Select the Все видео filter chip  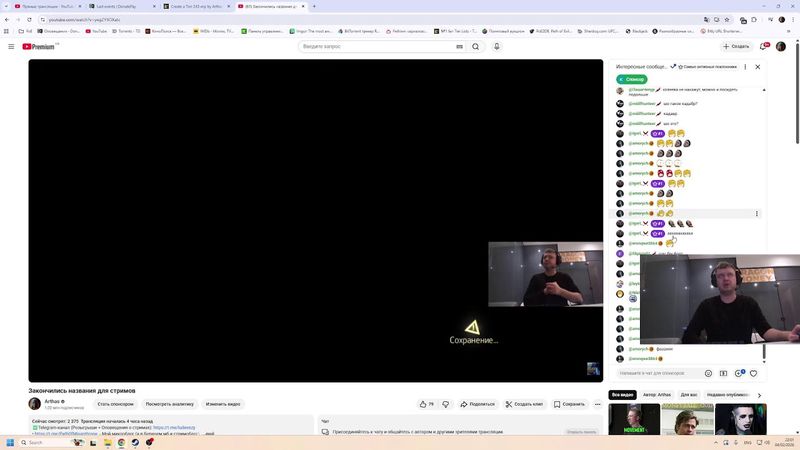click(x=623, y=395)
